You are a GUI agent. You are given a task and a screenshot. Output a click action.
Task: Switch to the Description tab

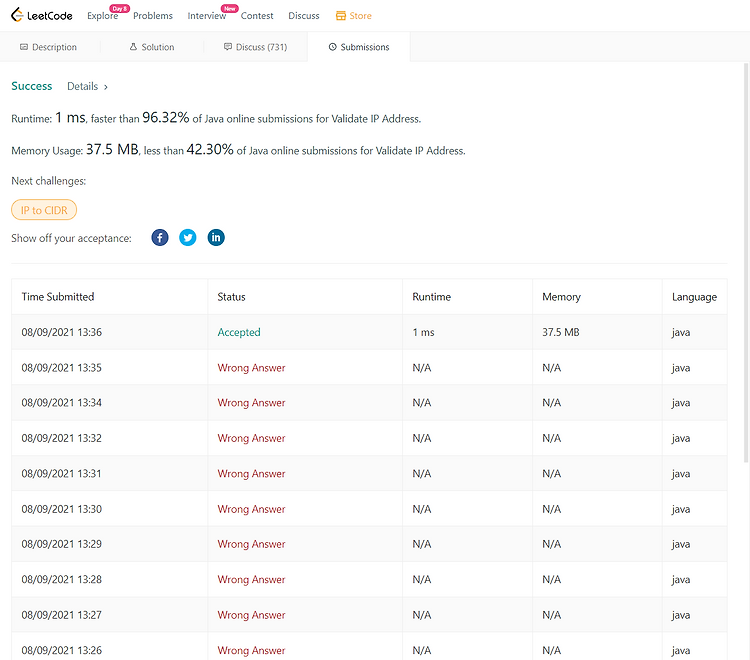point(48,47)
